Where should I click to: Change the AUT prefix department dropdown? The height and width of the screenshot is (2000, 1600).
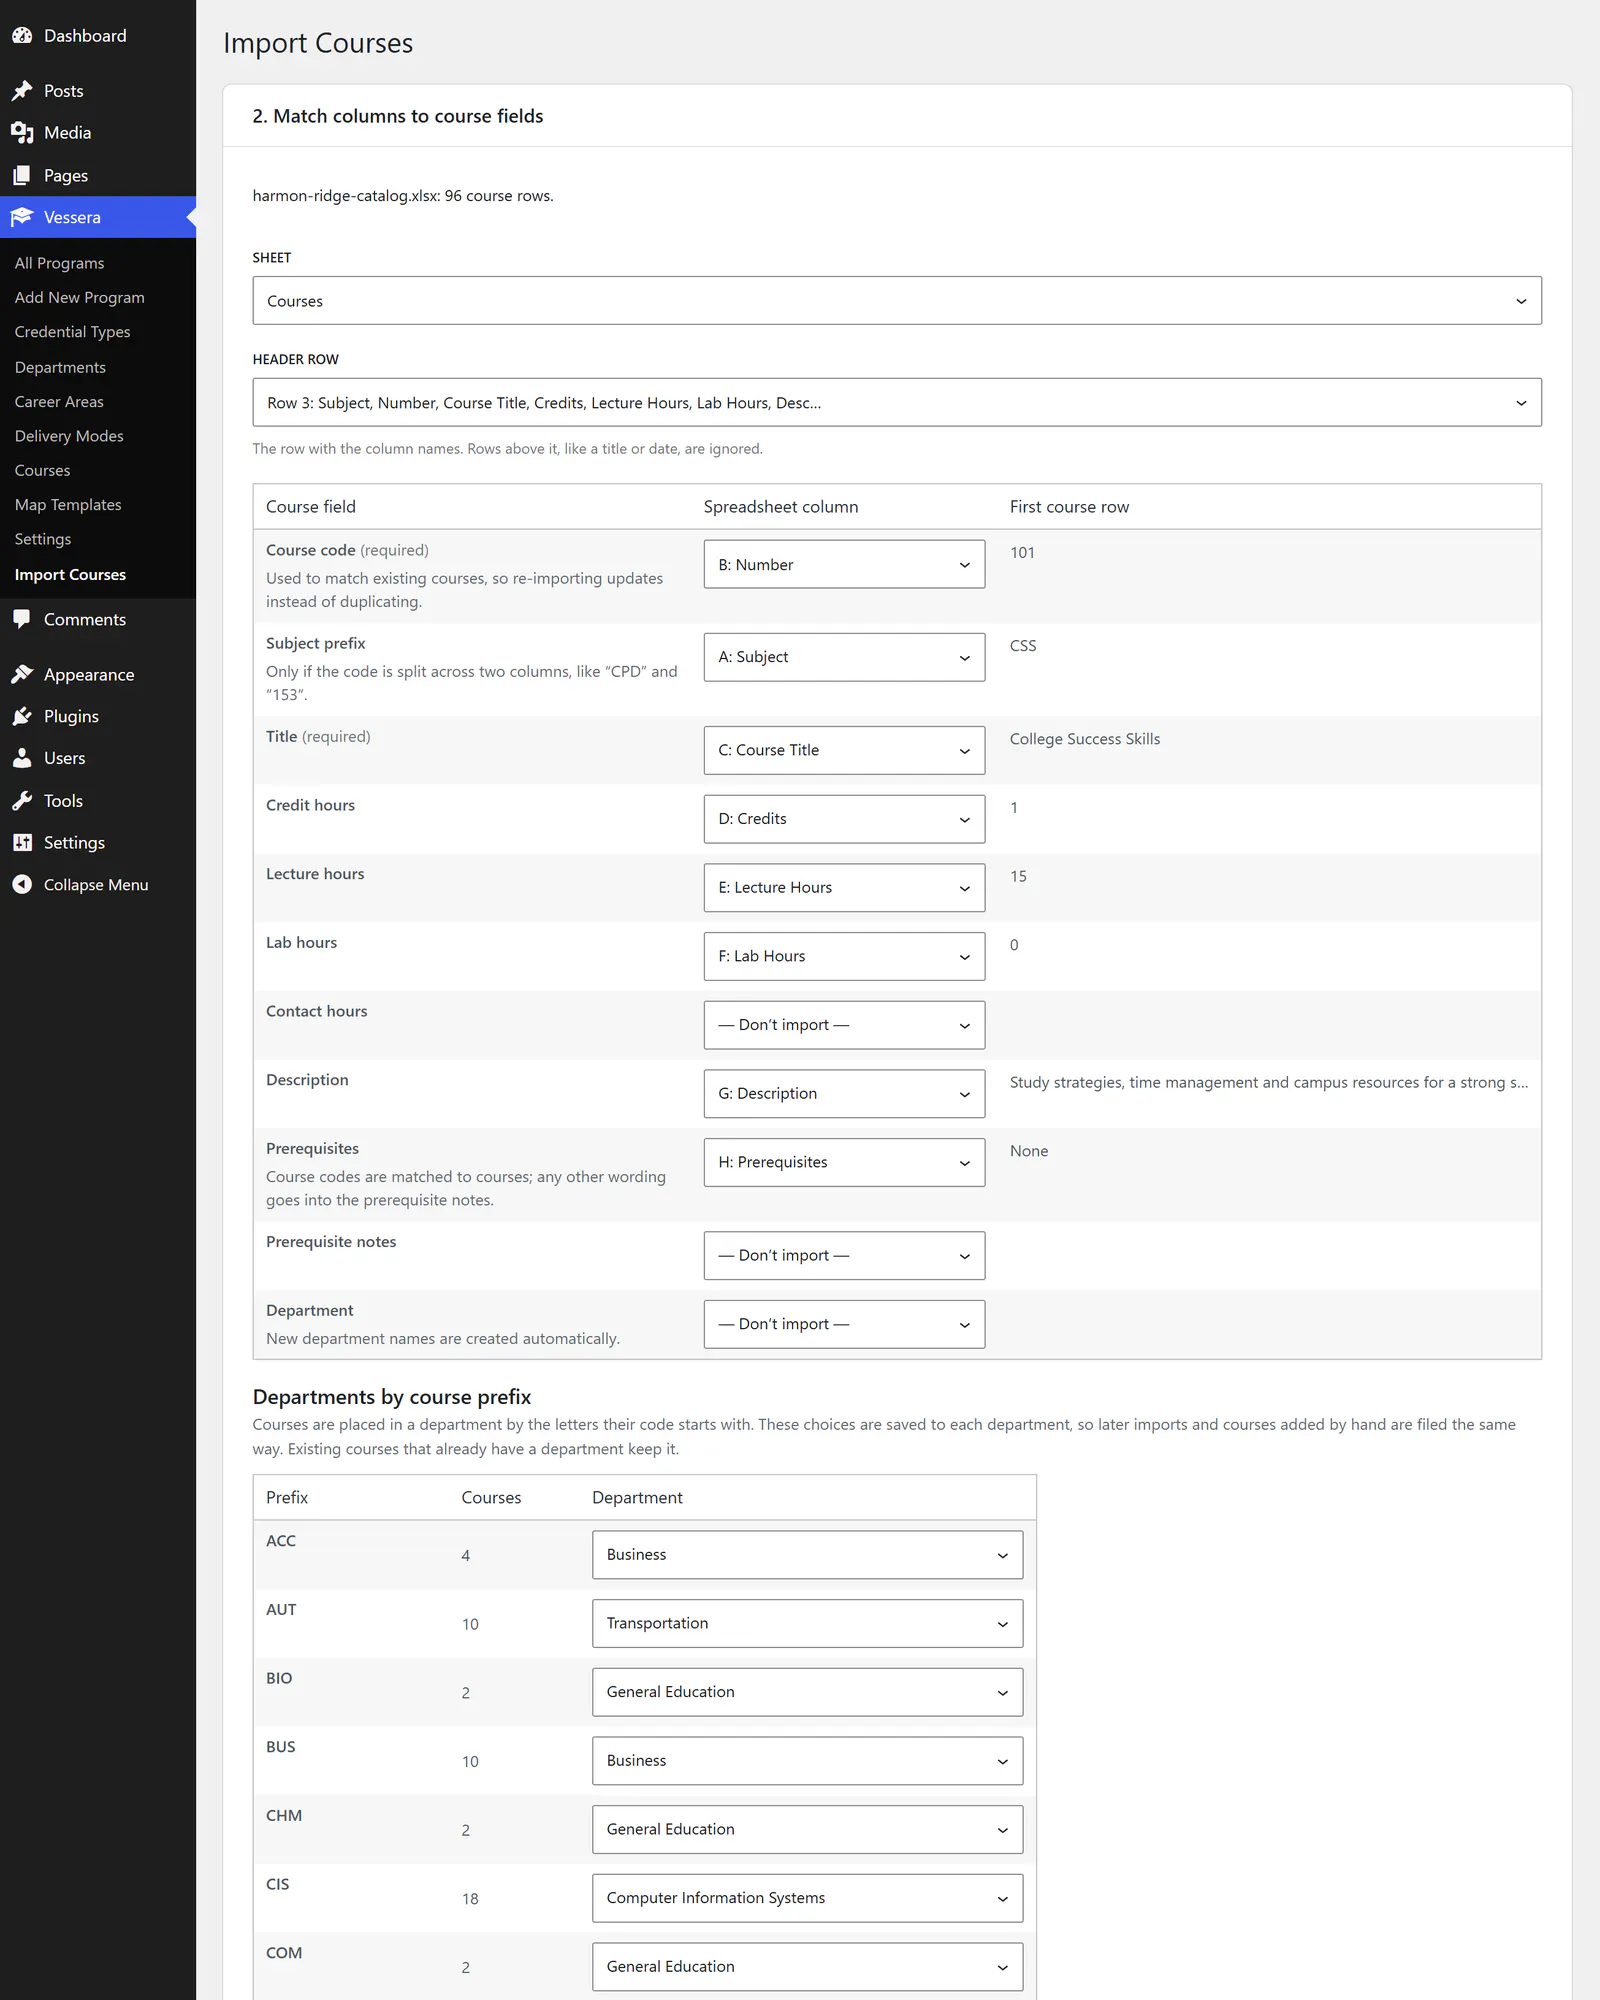click(807, 1623)
